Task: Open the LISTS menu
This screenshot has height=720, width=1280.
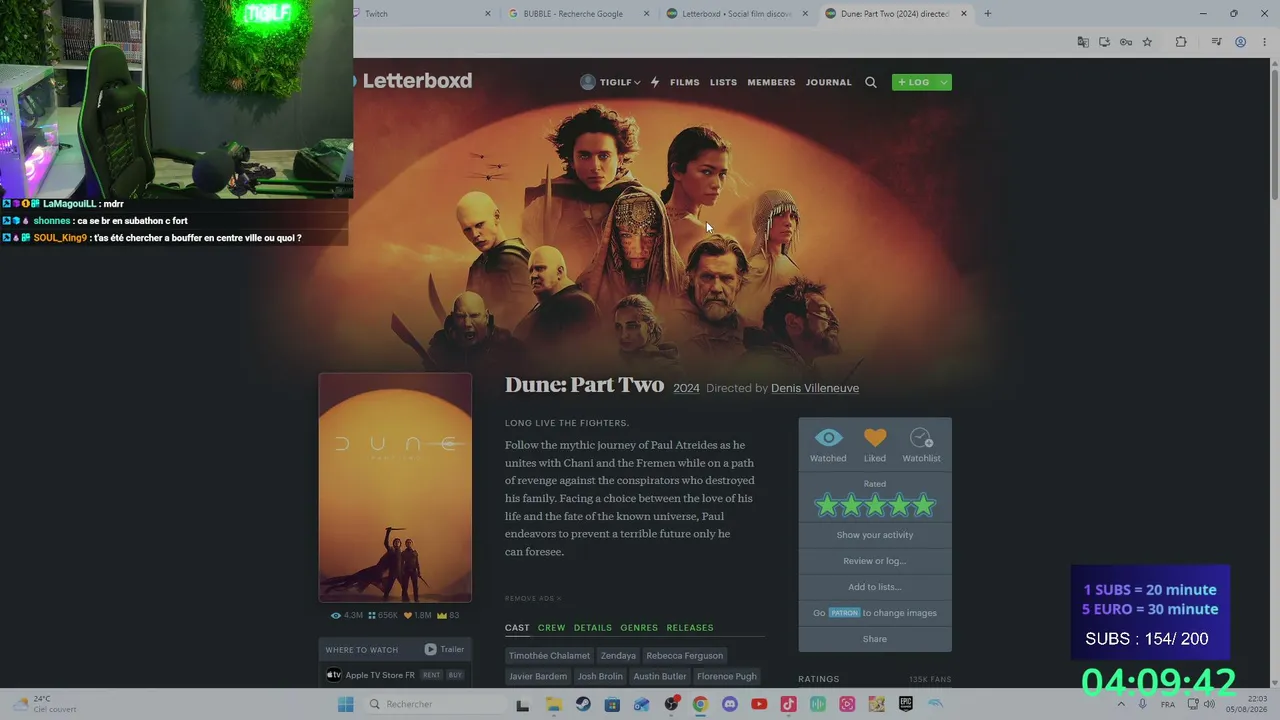Action: point(723,82)
